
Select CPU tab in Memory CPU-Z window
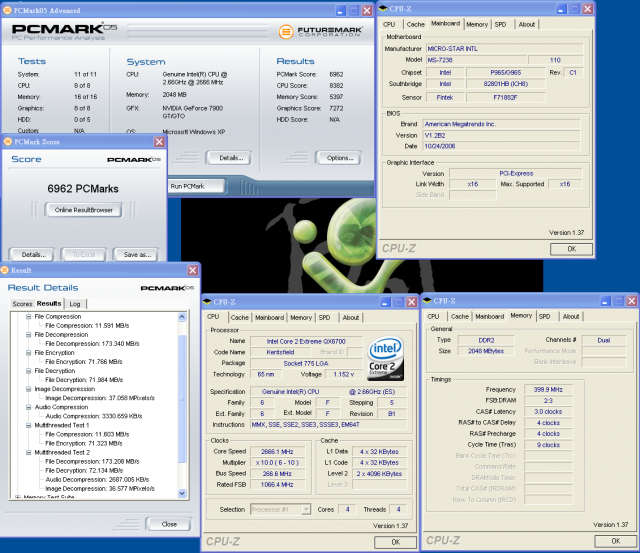(x=433, y=316)
